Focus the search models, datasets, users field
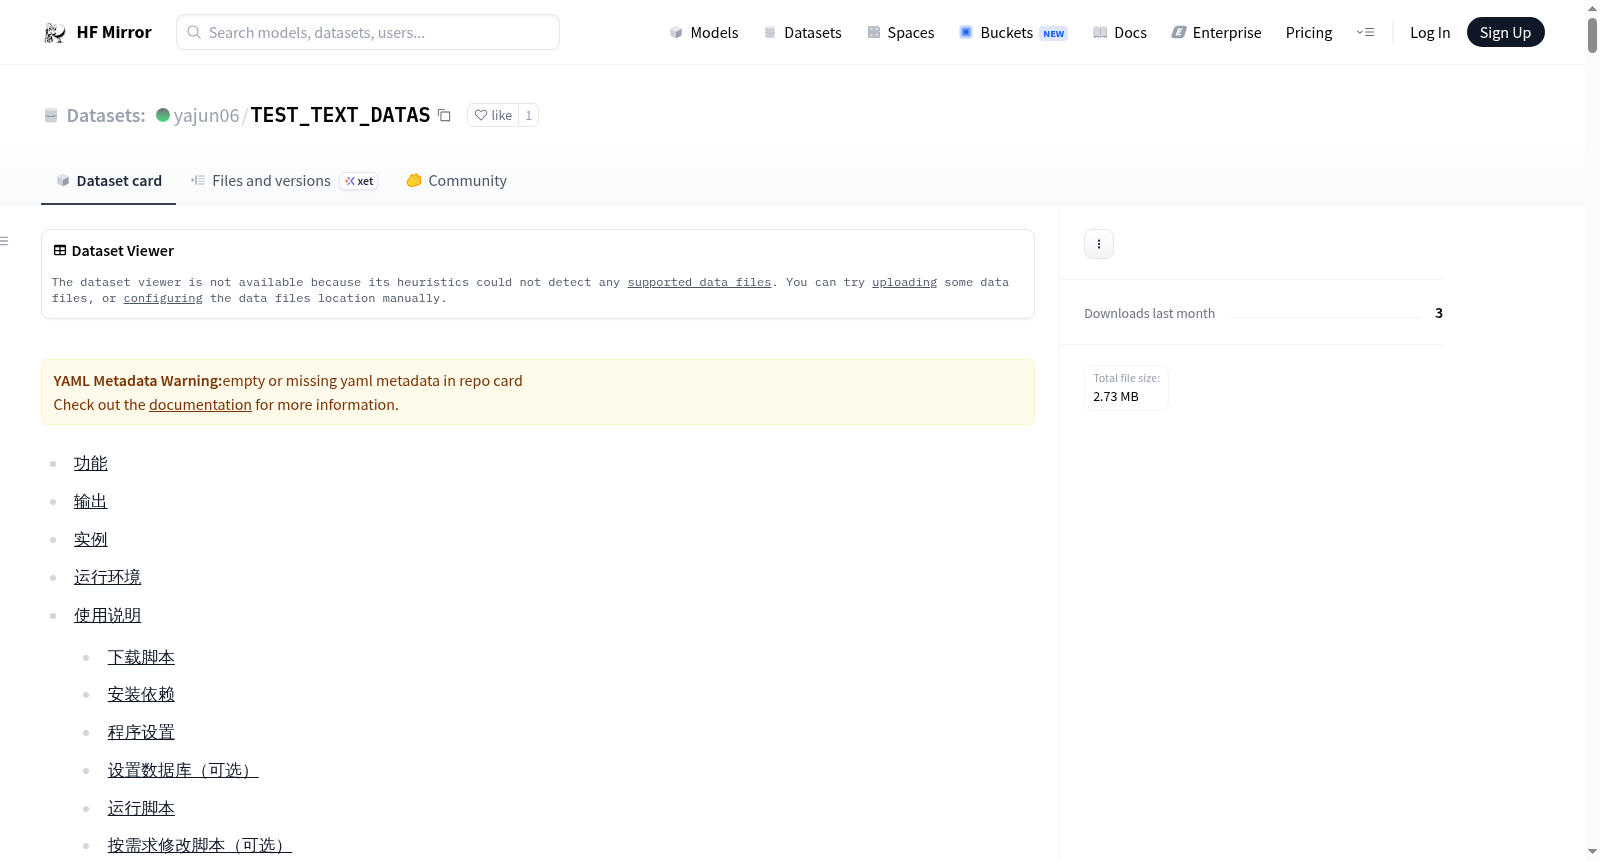1600x861 pixels. (368, 33)
